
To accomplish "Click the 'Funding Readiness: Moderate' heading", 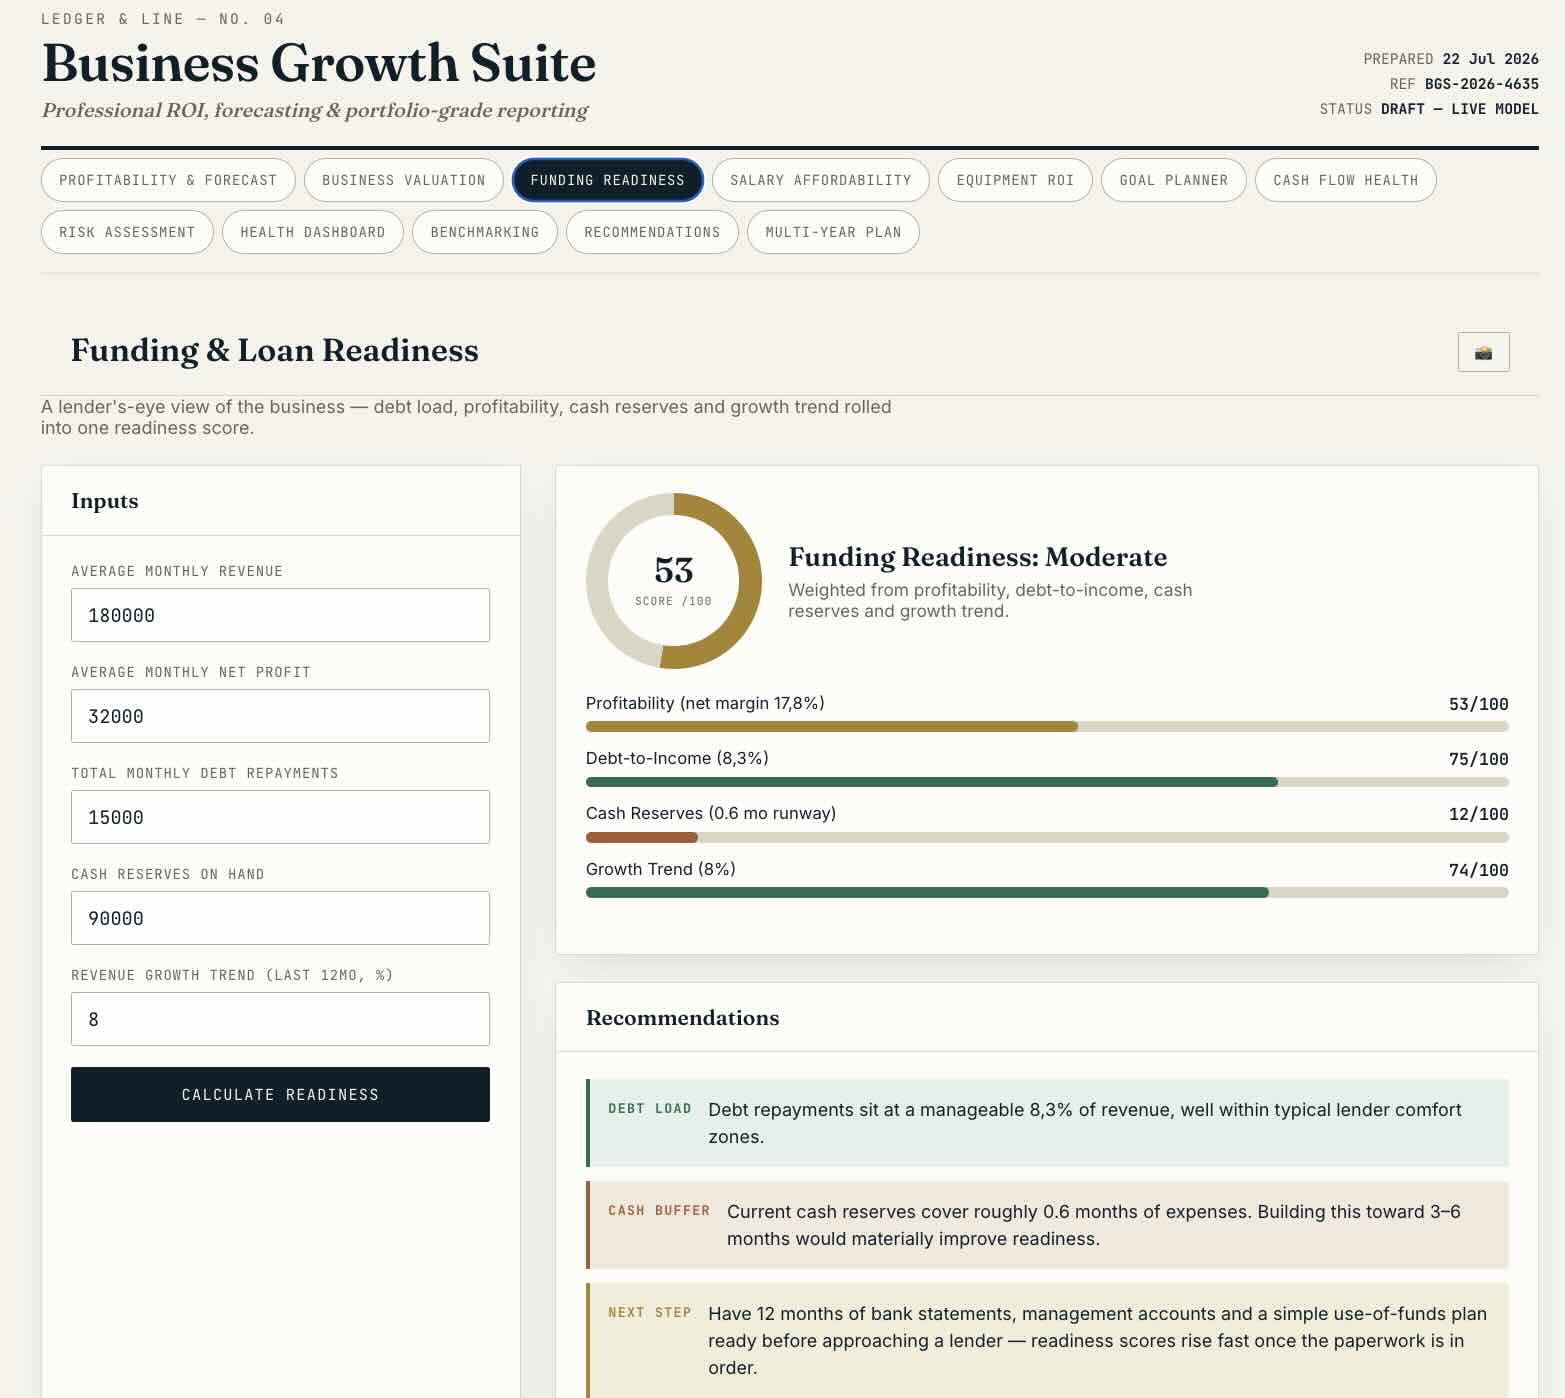I will tap(978, 557).
